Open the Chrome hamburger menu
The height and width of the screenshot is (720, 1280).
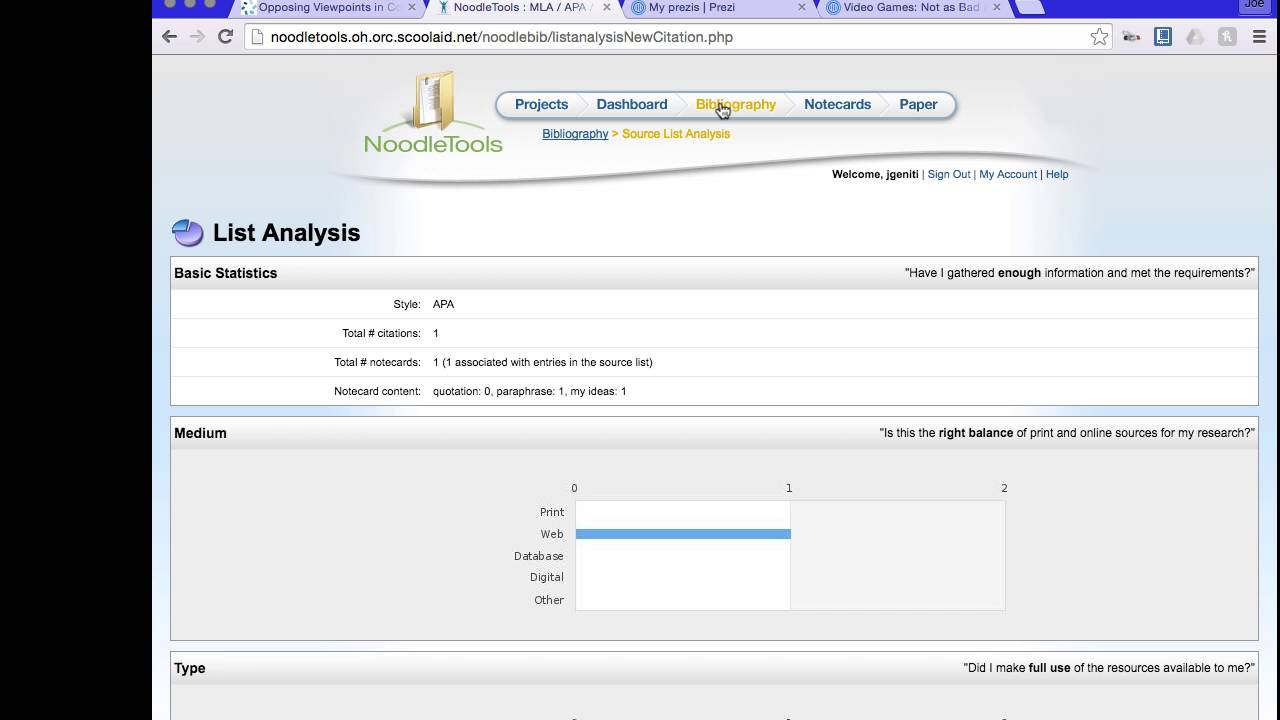(1259, 37)
